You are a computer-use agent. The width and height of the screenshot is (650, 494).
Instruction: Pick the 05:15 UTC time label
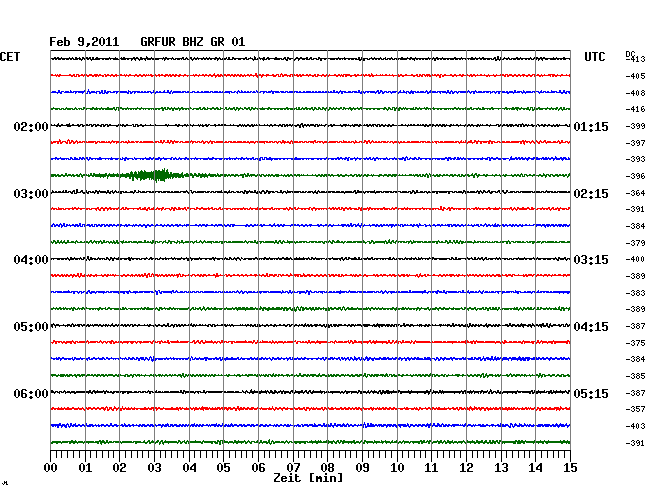591,393
